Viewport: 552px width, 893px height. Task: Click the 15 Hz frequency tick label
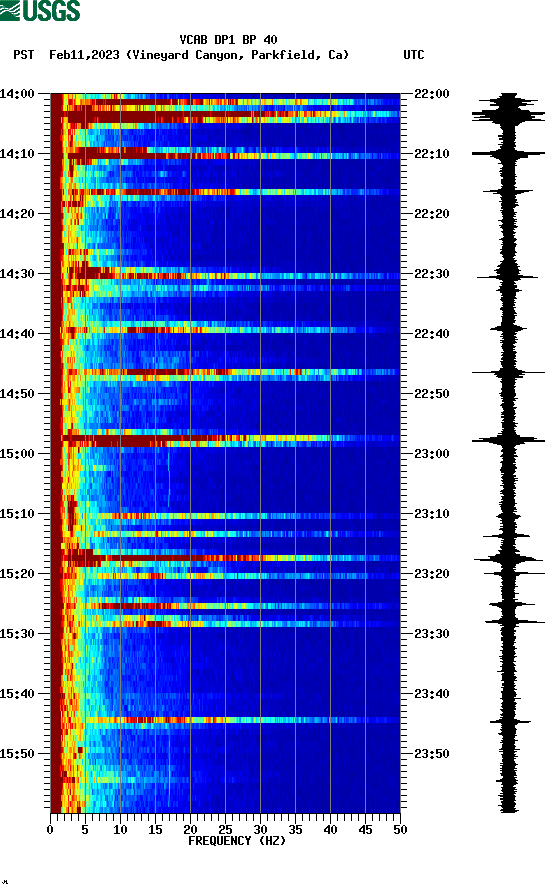[155, 830]
